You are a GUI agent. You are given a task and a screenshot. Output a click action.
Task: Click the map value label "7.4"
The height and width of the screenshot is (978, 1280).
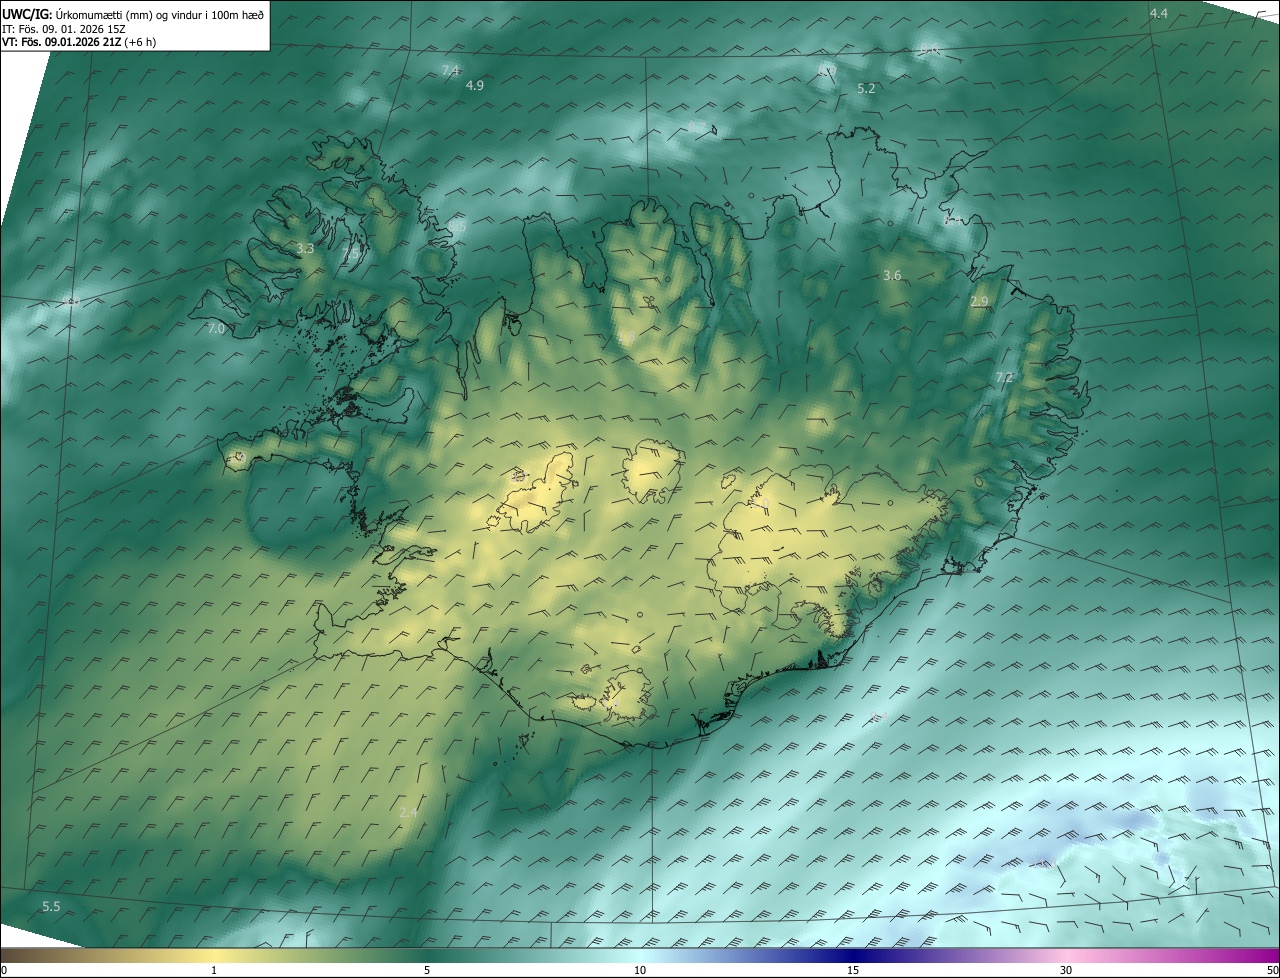(450, 70)
